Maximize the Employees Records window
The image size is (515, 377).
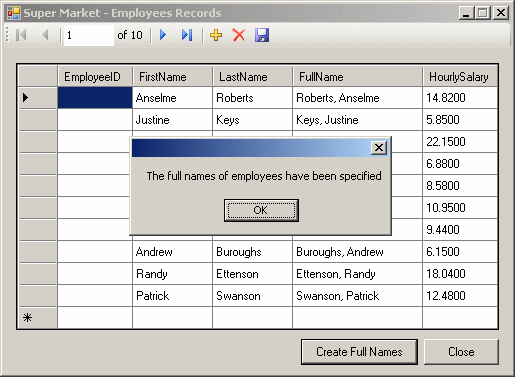pos(482,13)
